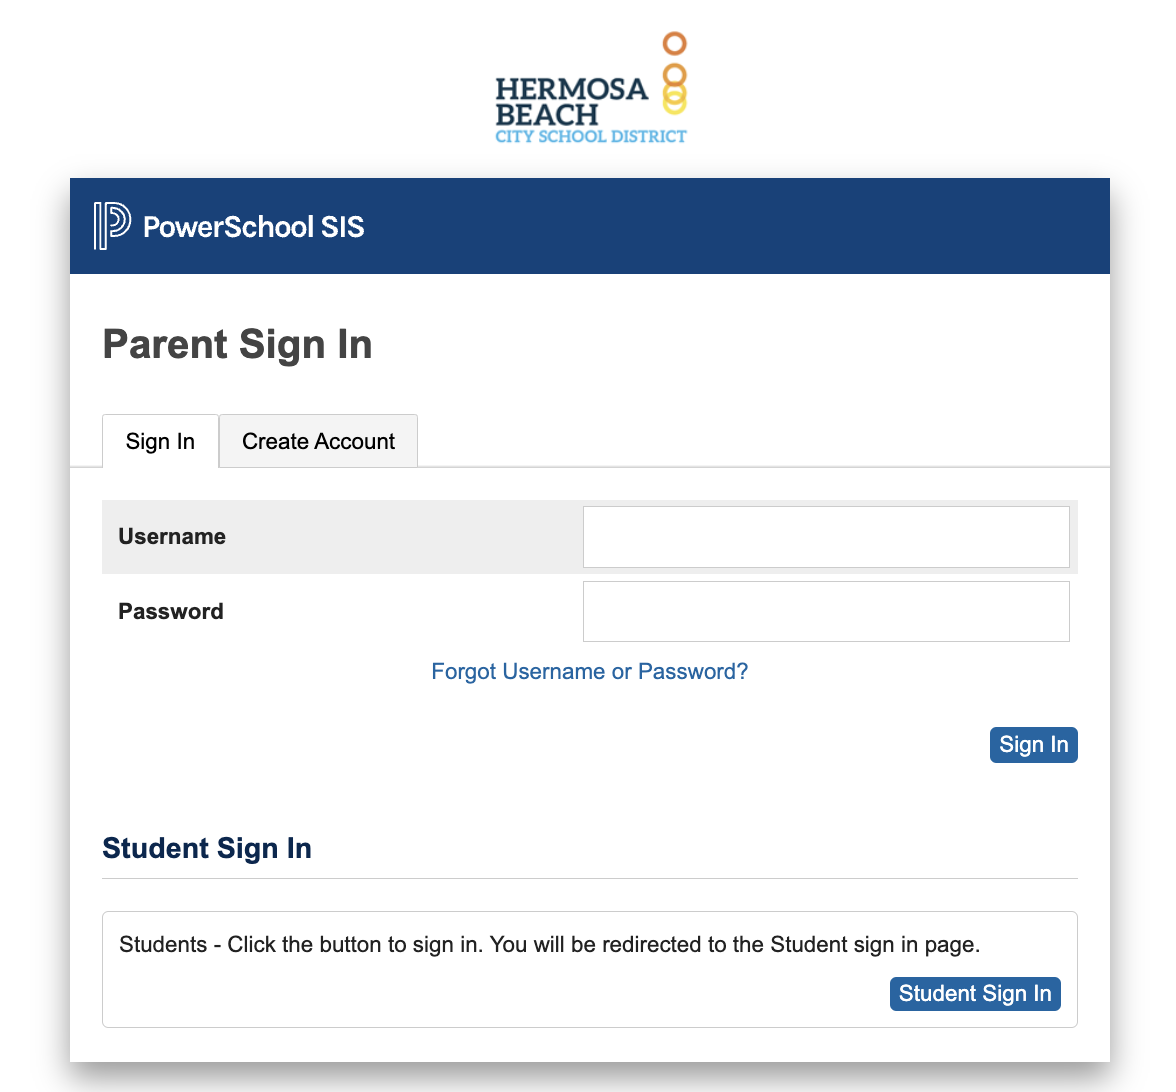Screen dimensions: 1176x1092
Task: Click the PowerSchool P logo icon
Action: tap(112, 226)
